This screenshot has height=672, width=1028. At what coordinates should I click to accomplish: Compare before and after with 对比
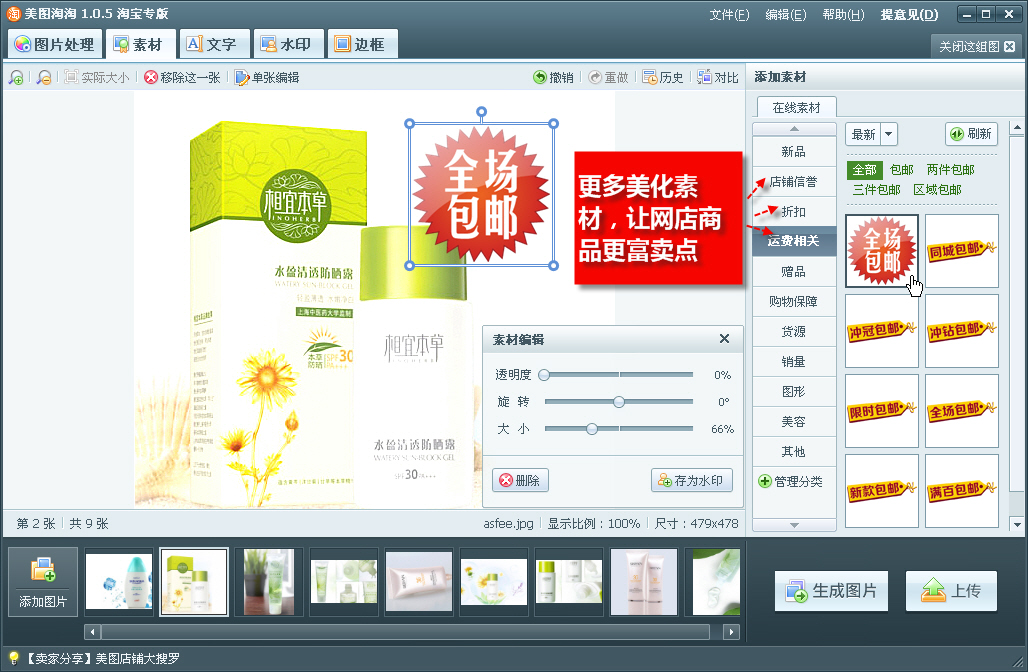click(x=718, y=77)
